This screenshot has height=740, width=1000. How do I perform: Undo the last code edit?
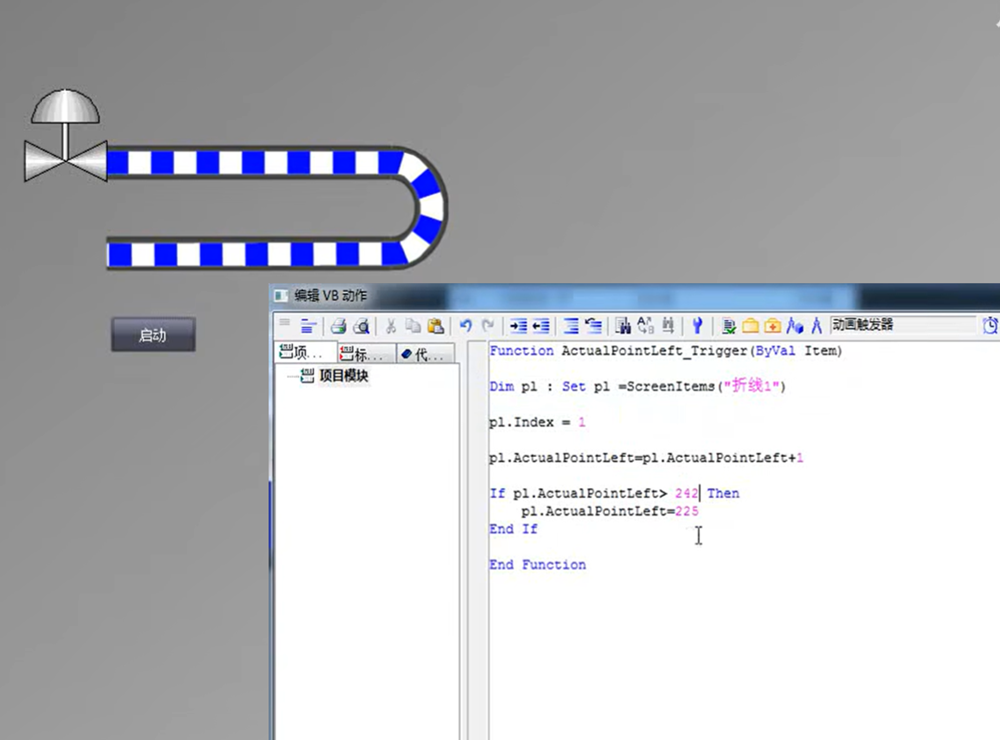point(466,325)
